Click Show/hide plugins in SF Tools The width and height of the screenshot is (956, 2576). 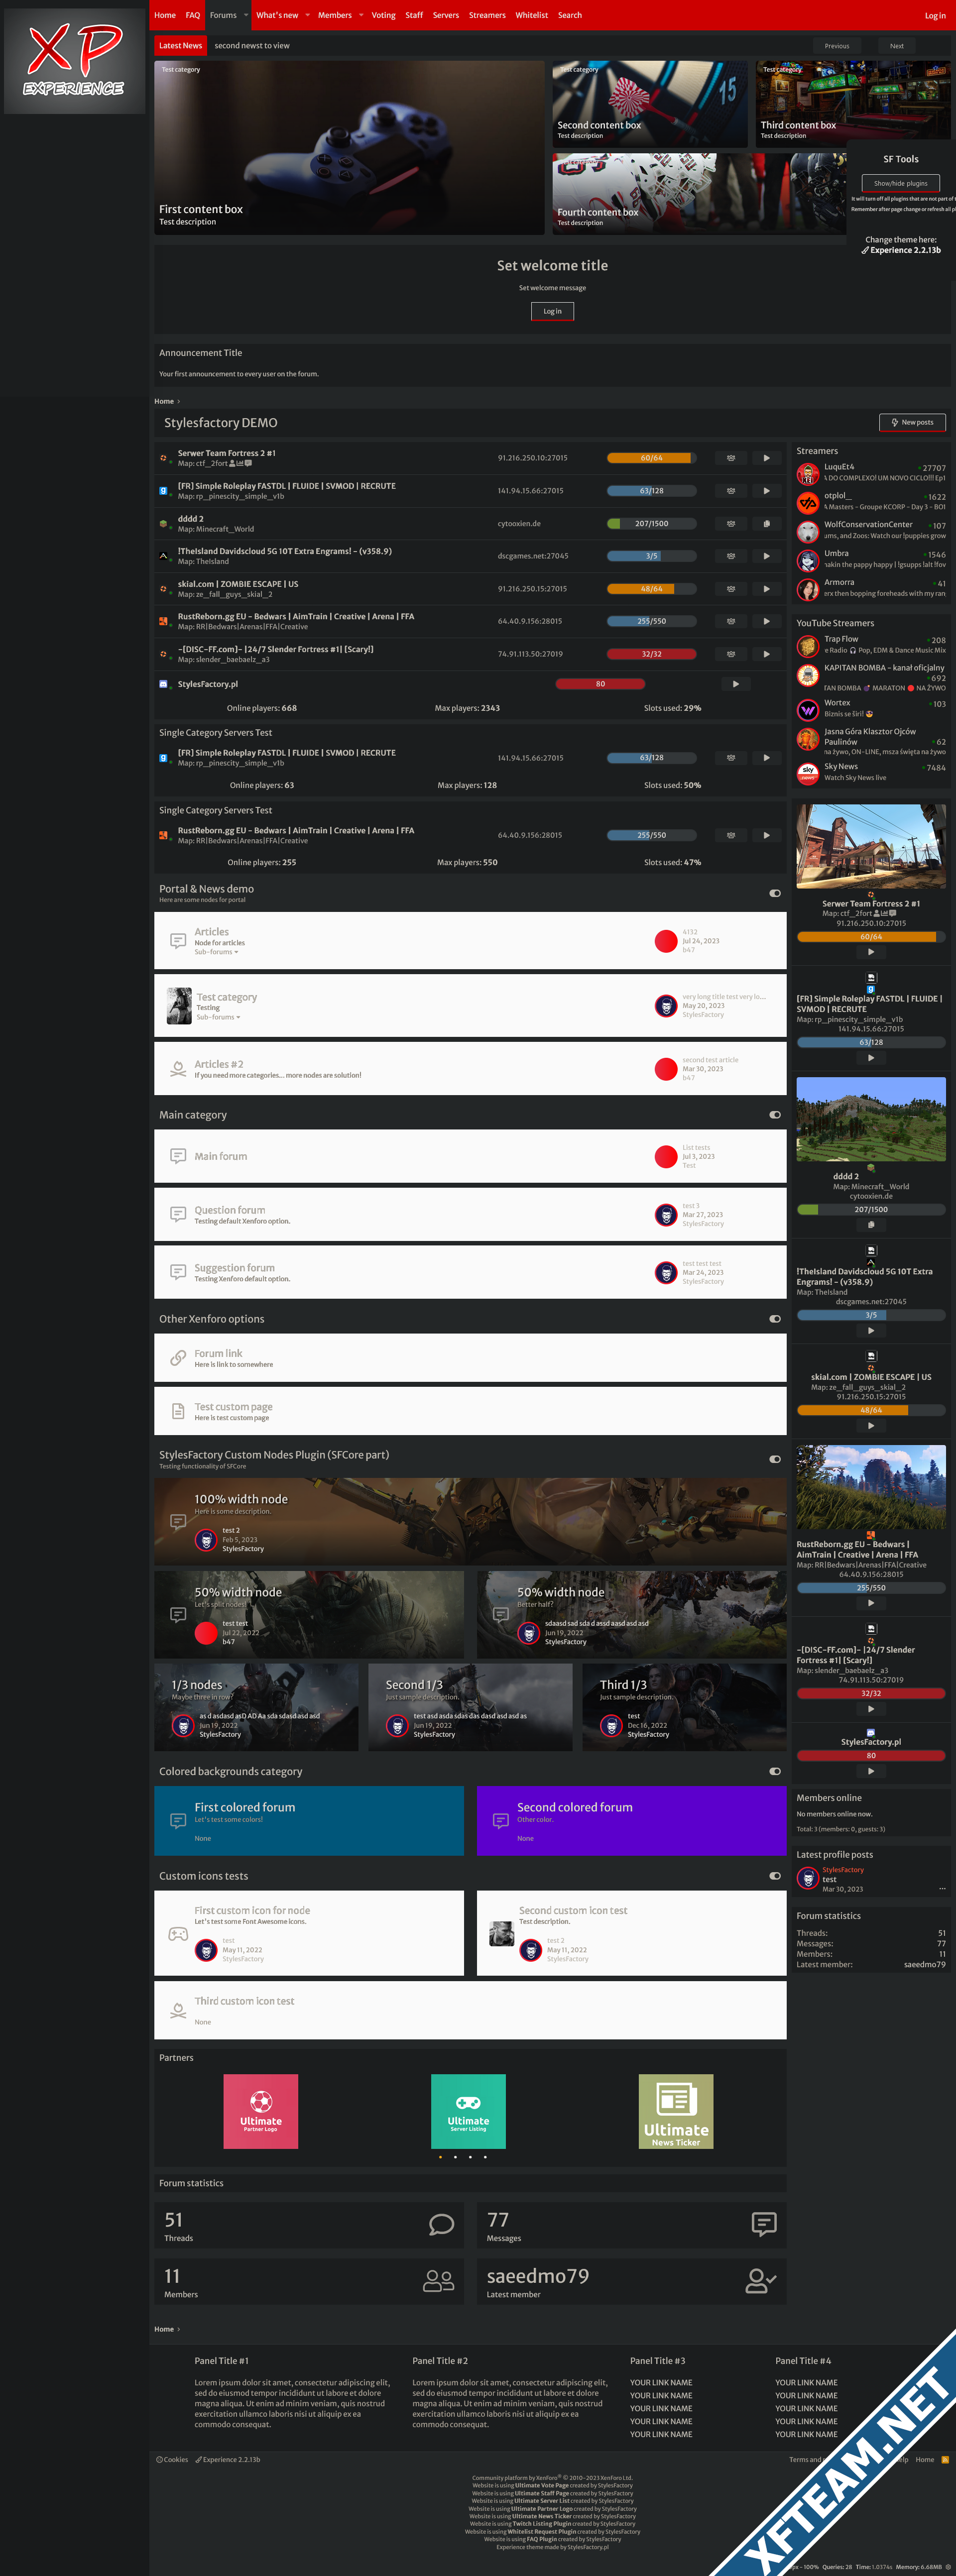coord(900,183)
